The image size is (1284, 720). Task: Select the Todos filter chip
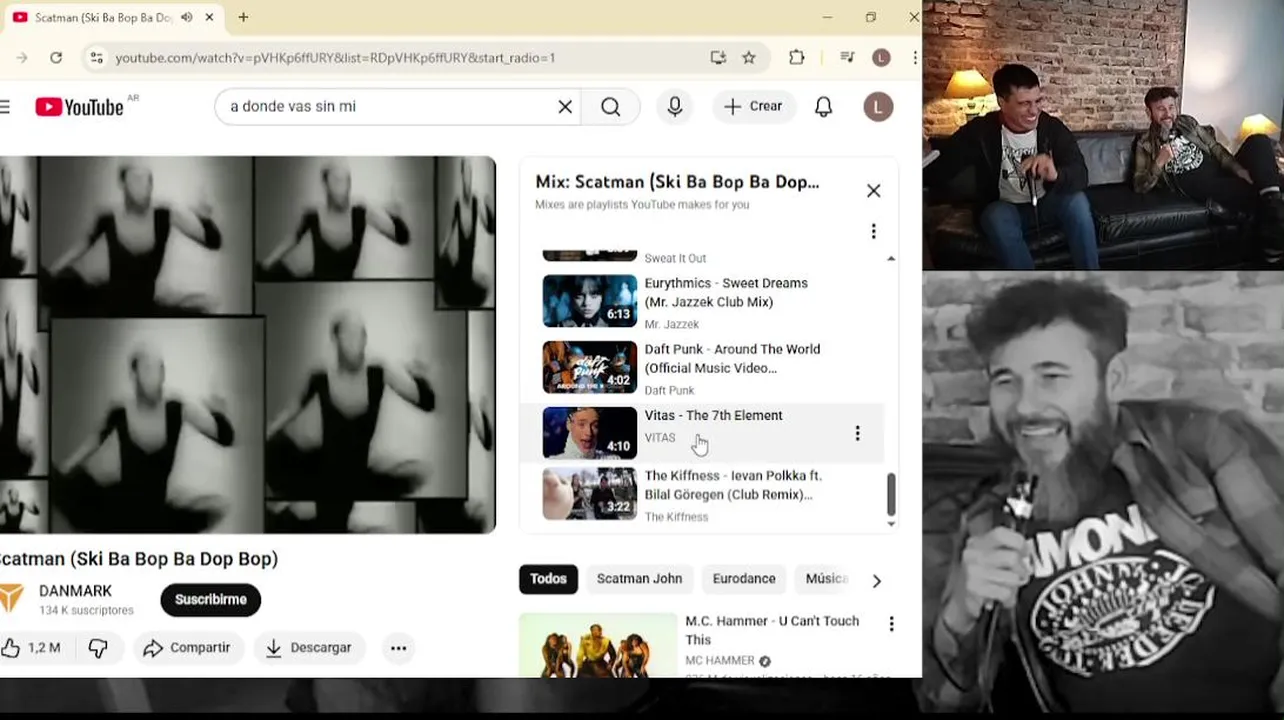coord(548,578)
